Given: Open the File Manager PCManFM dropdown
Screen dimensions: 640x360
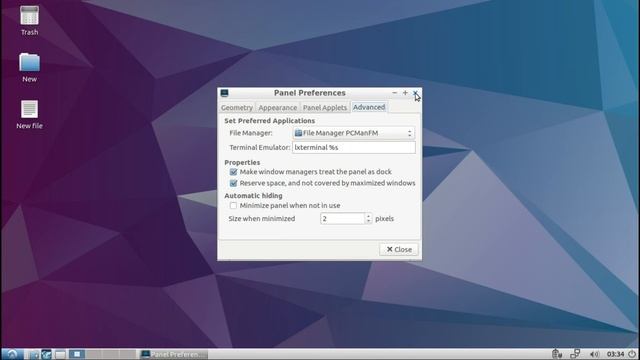Looking at the screenshot, I should tap(354, 133).
